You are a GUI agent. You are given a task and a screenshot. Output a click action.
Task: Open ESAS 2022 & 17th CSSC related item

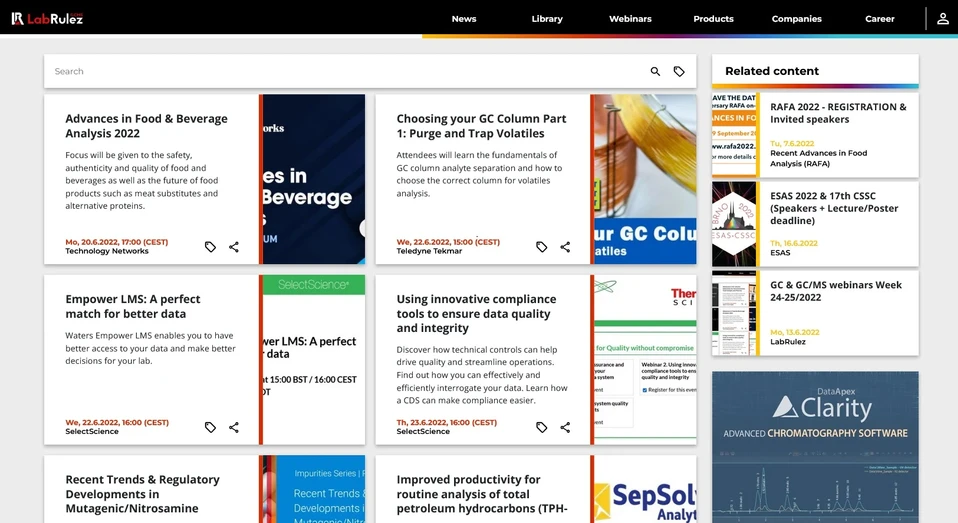833,208
